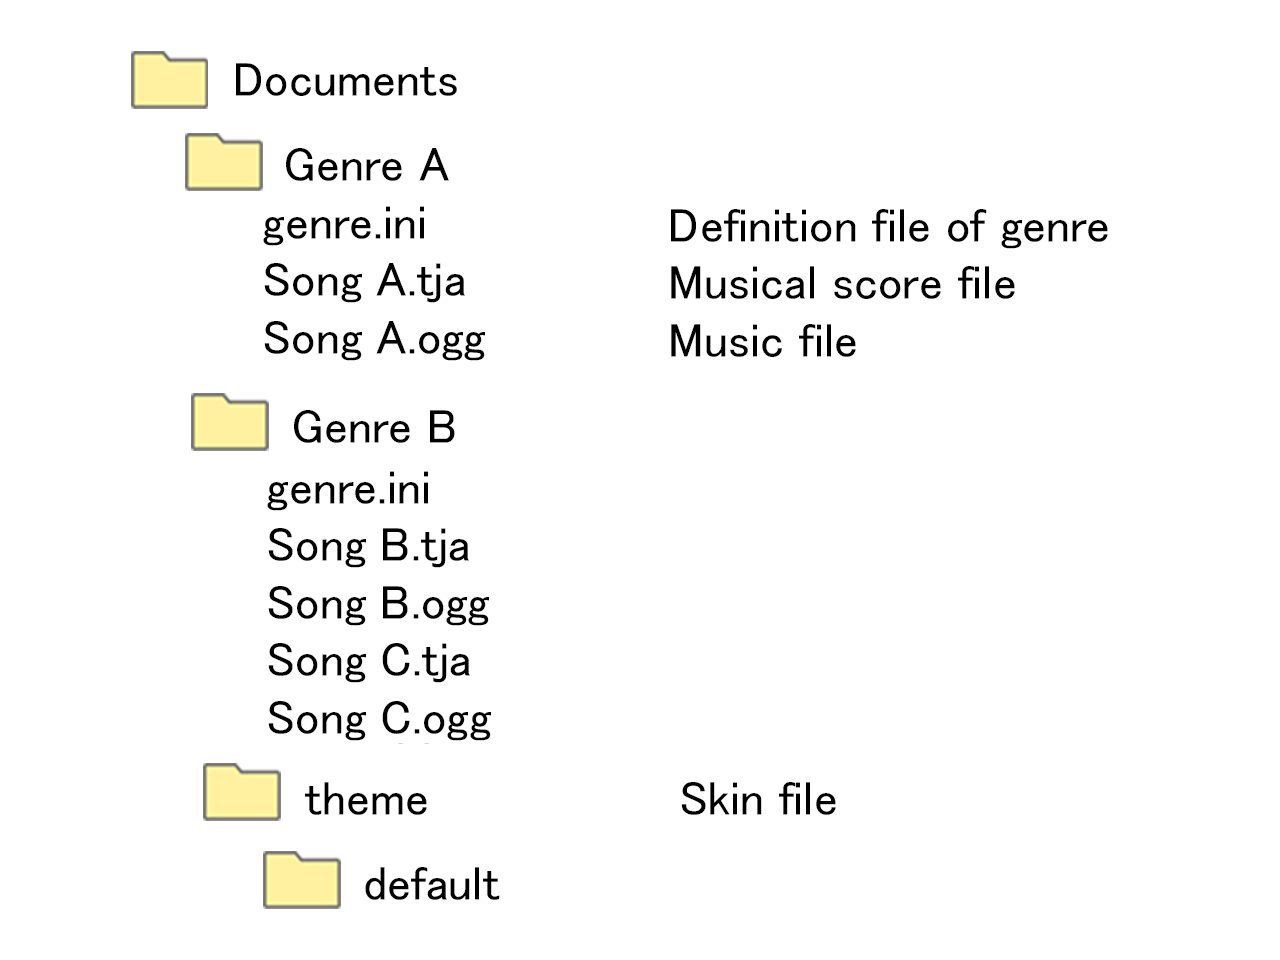Select the Song C.tja file
Image resolution: width=1280 pixels, height=960 pixels.
coord(368,662)
